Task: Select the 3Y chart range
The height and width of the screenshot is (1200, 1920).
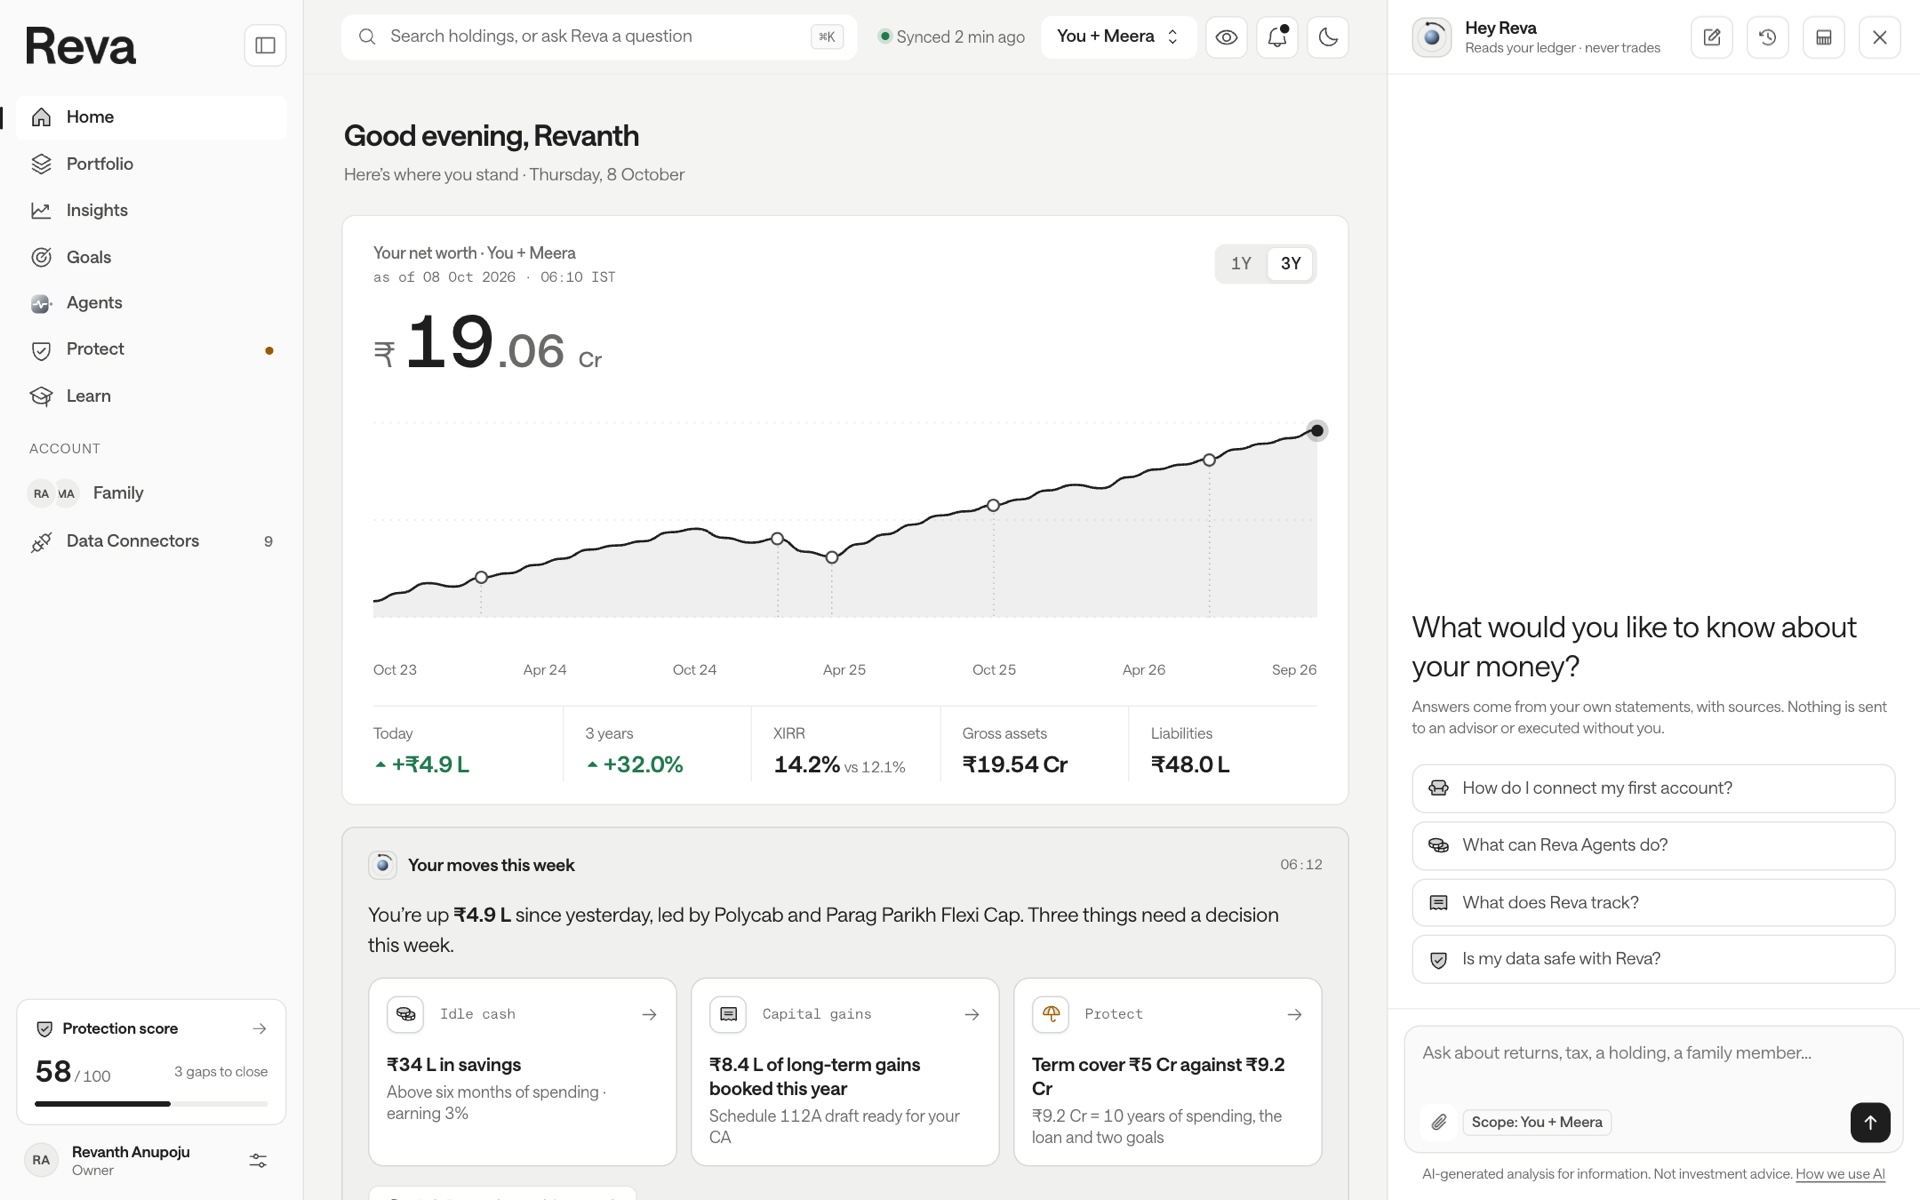Action: (x=1290, y=264)
